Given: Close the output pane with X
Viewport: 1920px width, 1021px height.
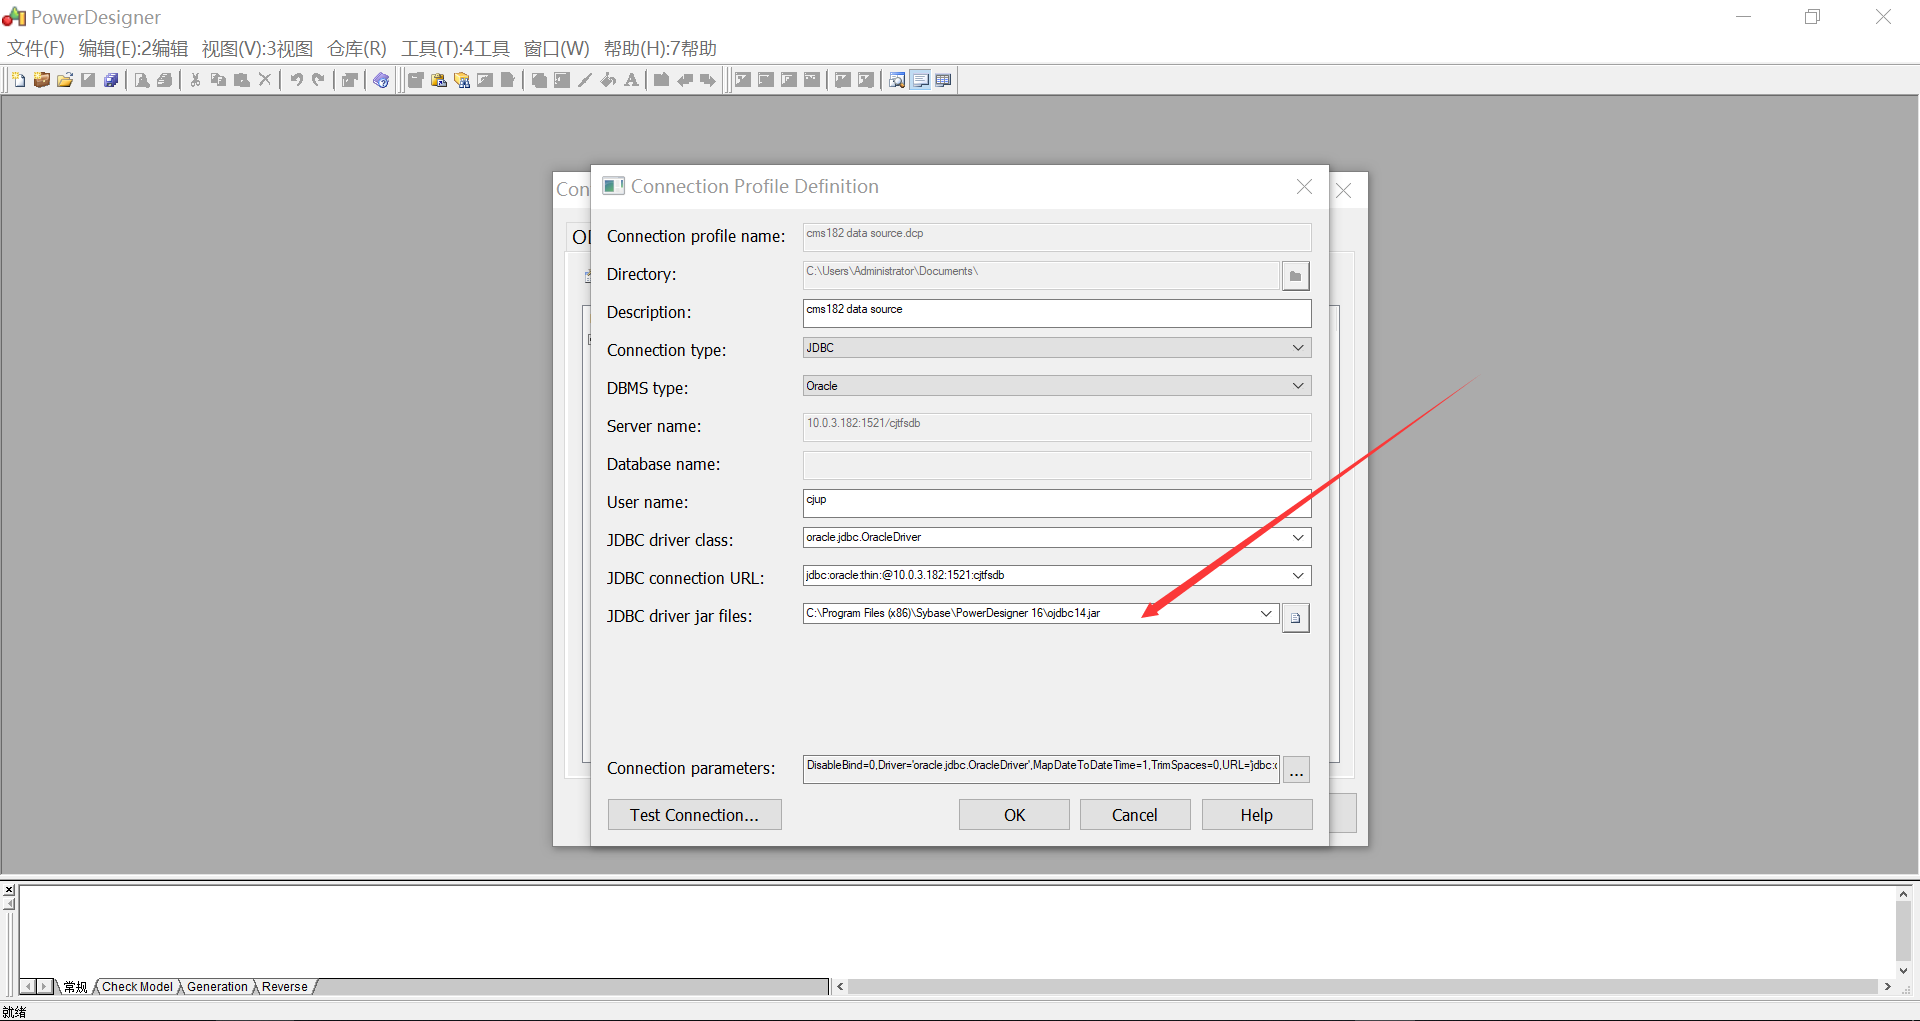Looking at the screenshot, I should click(x=9, y=890).
